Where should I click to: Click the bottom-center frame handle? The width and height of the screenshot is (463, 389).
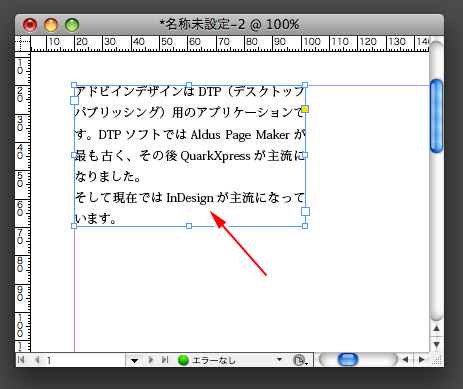click(189, 226)
